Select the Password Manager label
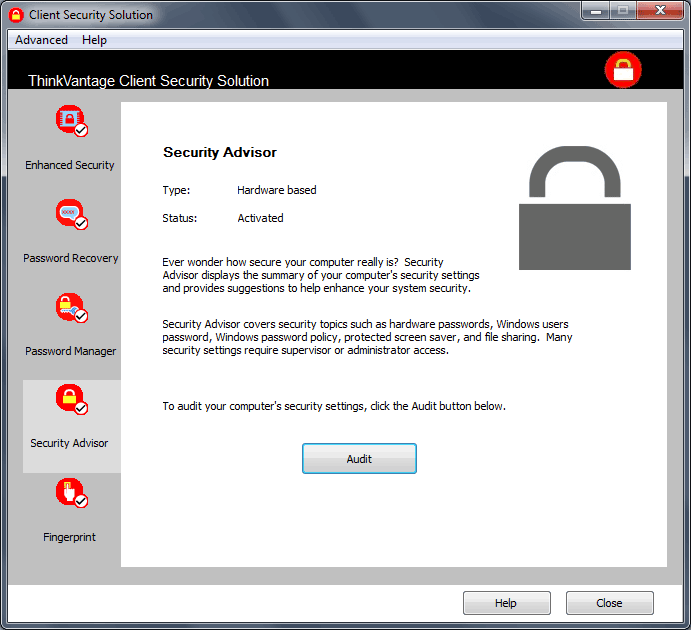The width and height of the screenshot is (691, 630). coord(71,351)
